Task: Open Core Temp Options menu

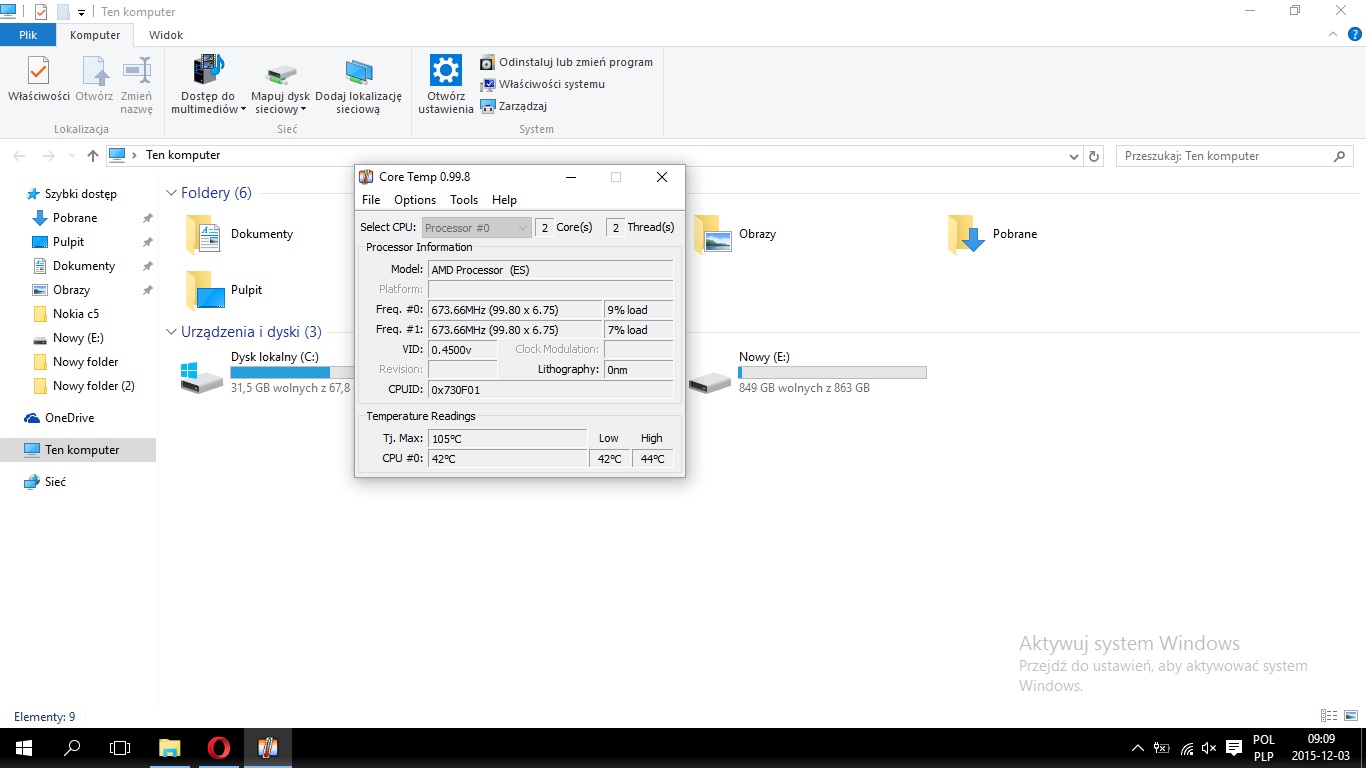Action: click(x=415, y=200)
